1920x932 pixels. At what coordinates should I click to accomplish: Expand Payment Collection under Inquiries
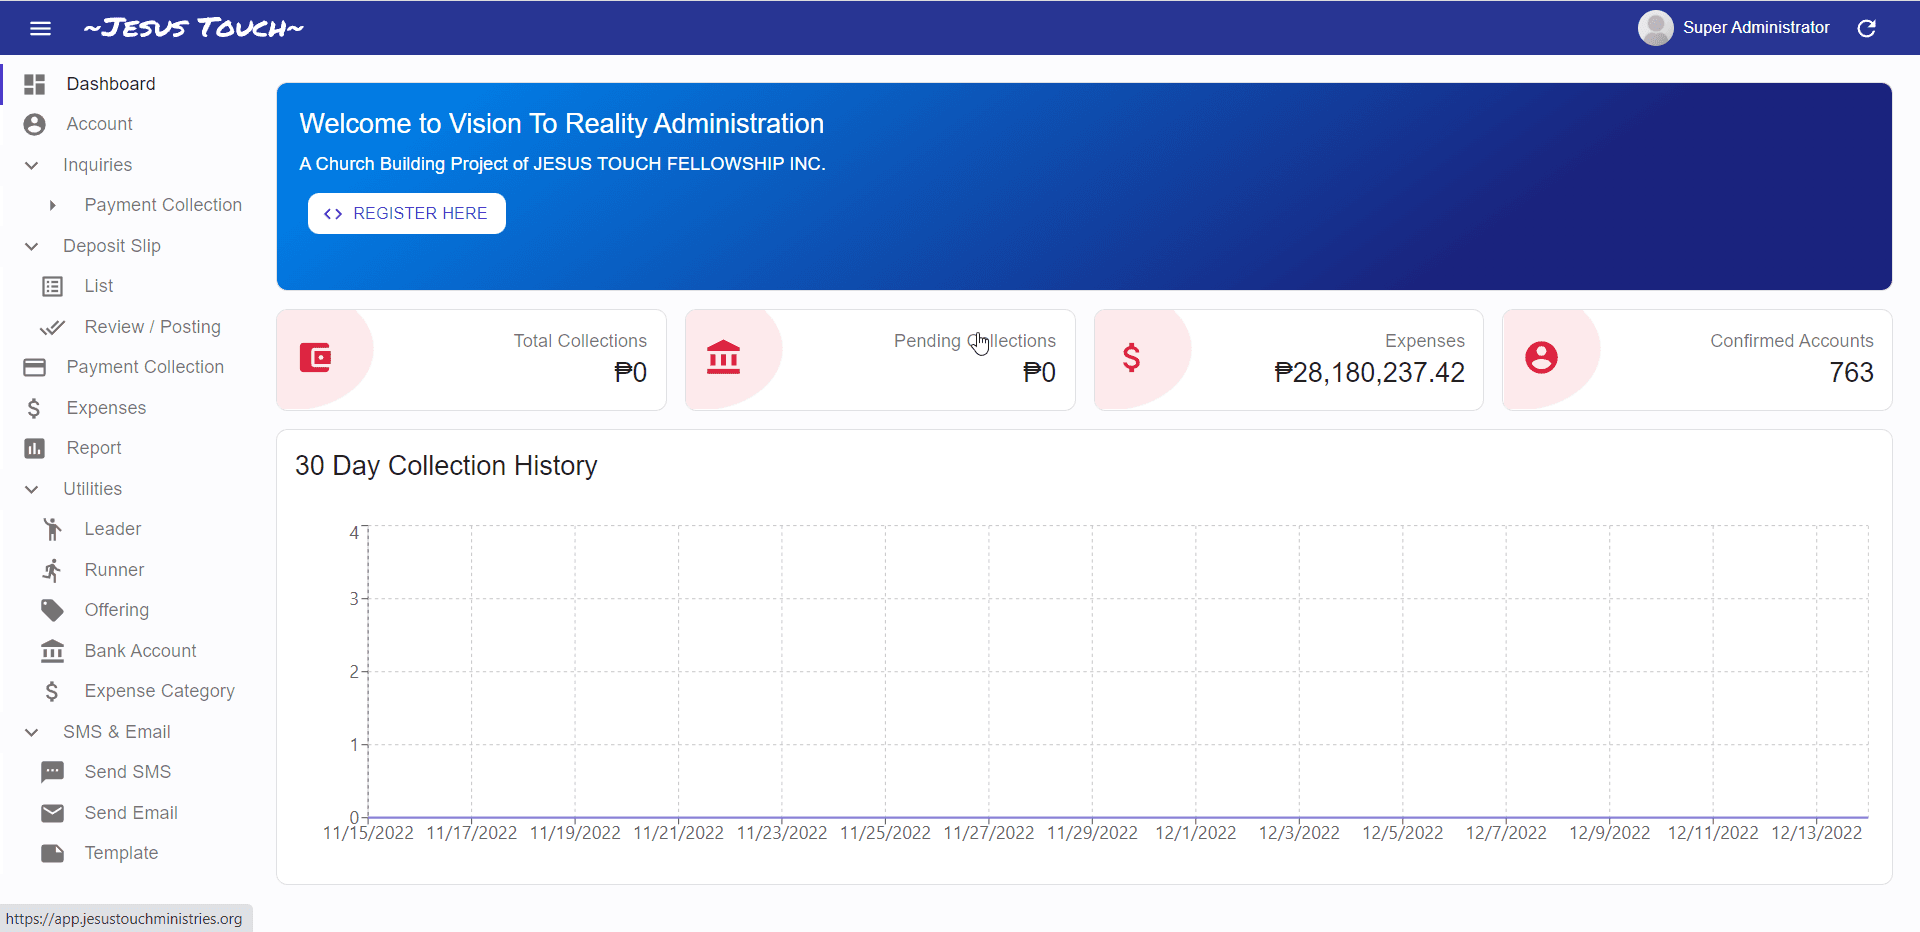[52, 205]
